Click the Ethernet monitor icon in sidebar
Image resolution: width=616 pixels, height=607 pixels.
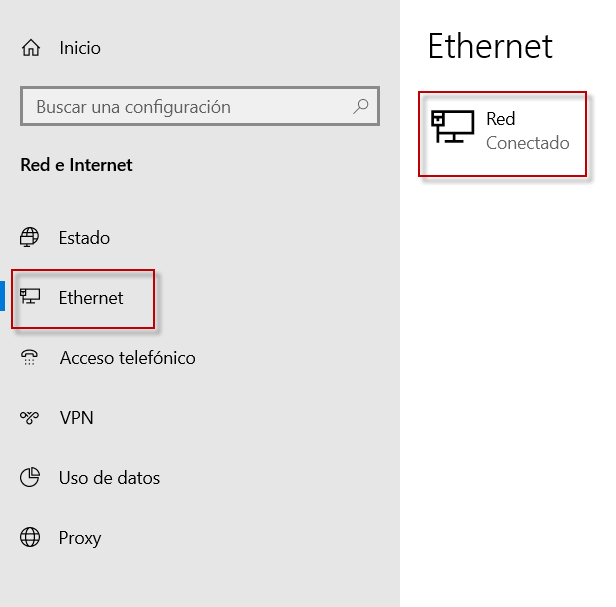click(x=30, y=297)
